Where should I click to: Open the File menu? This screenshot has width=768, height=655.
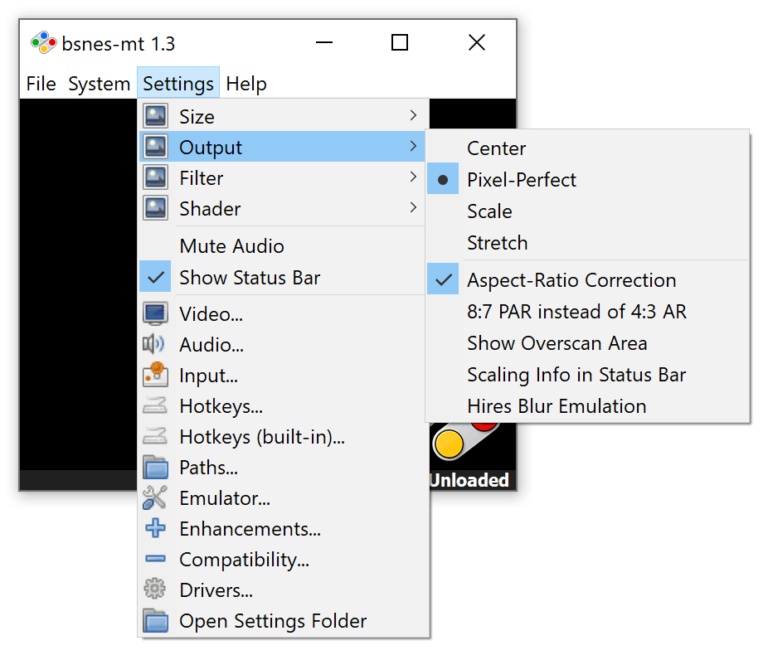click(41, 83)
